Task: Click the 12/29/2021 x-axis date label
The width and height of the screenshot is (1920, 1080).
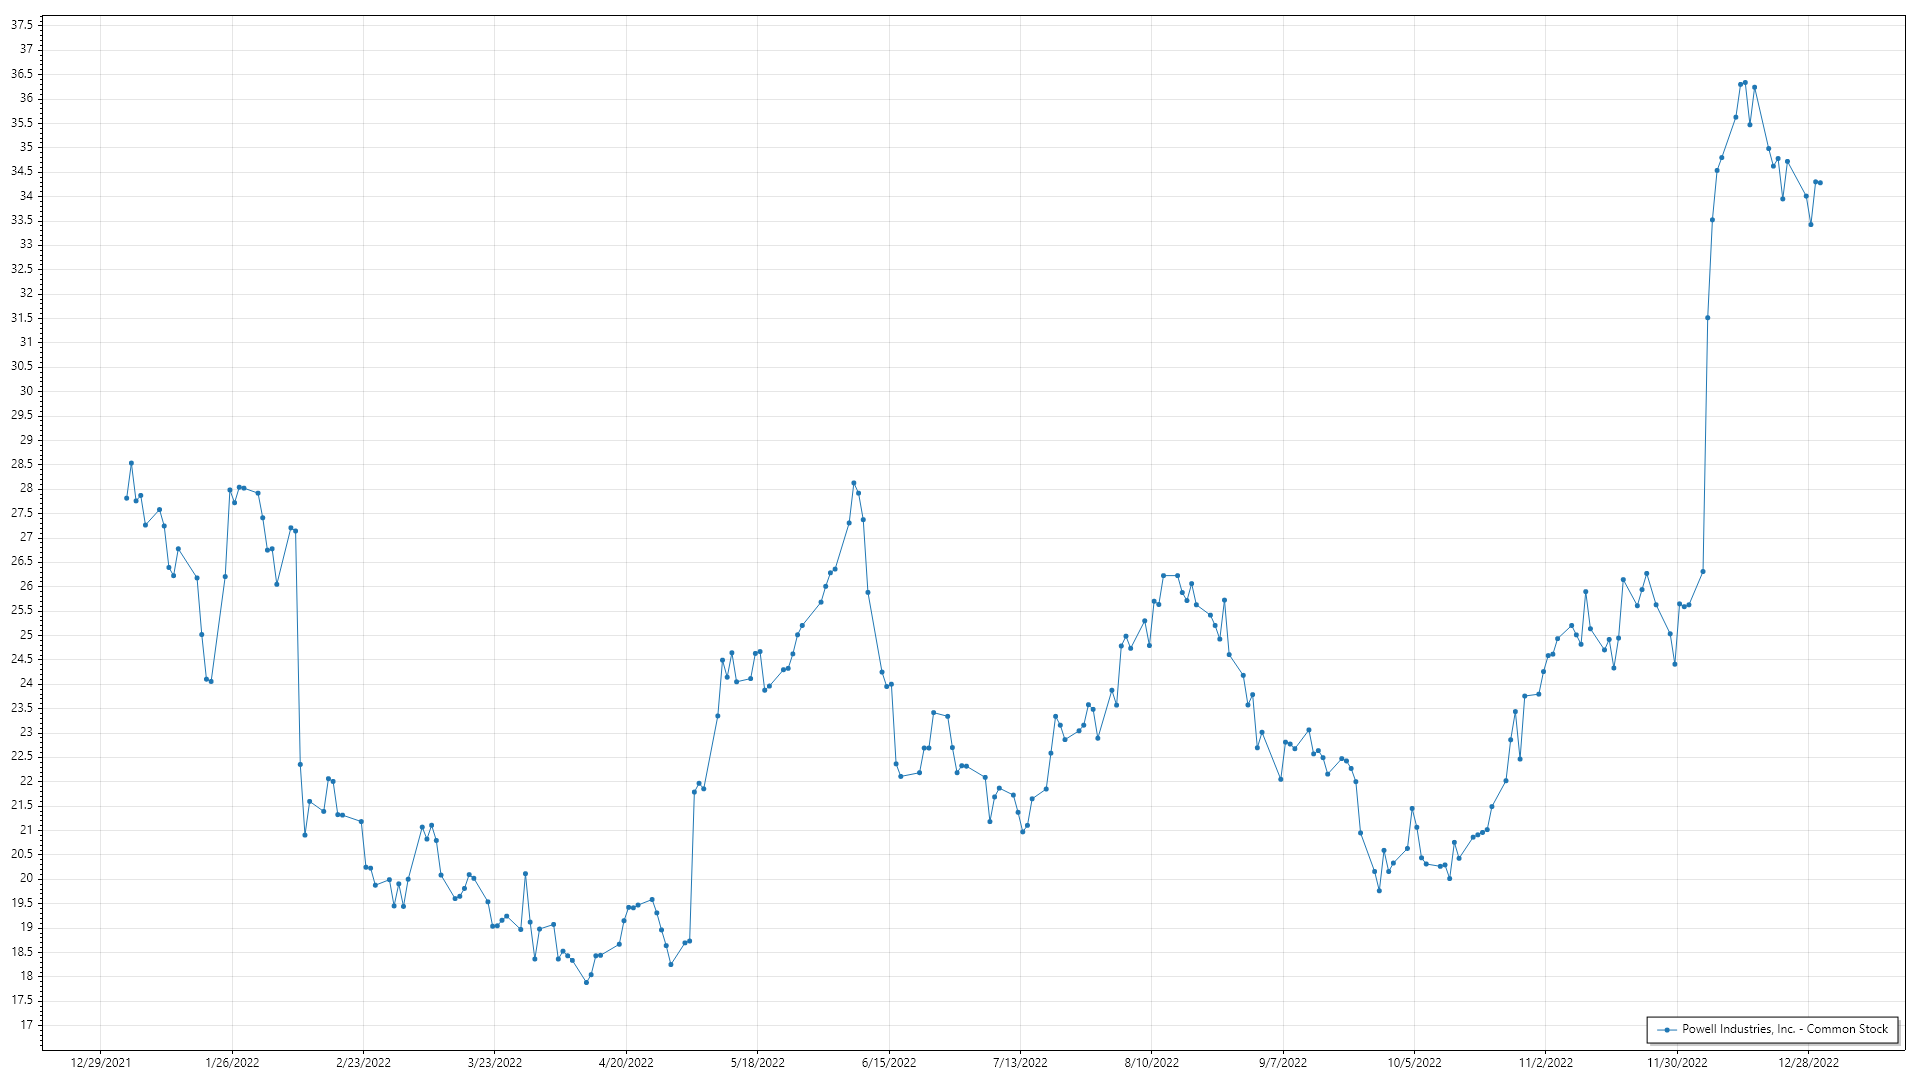Action: click(x=100, y=1062)
